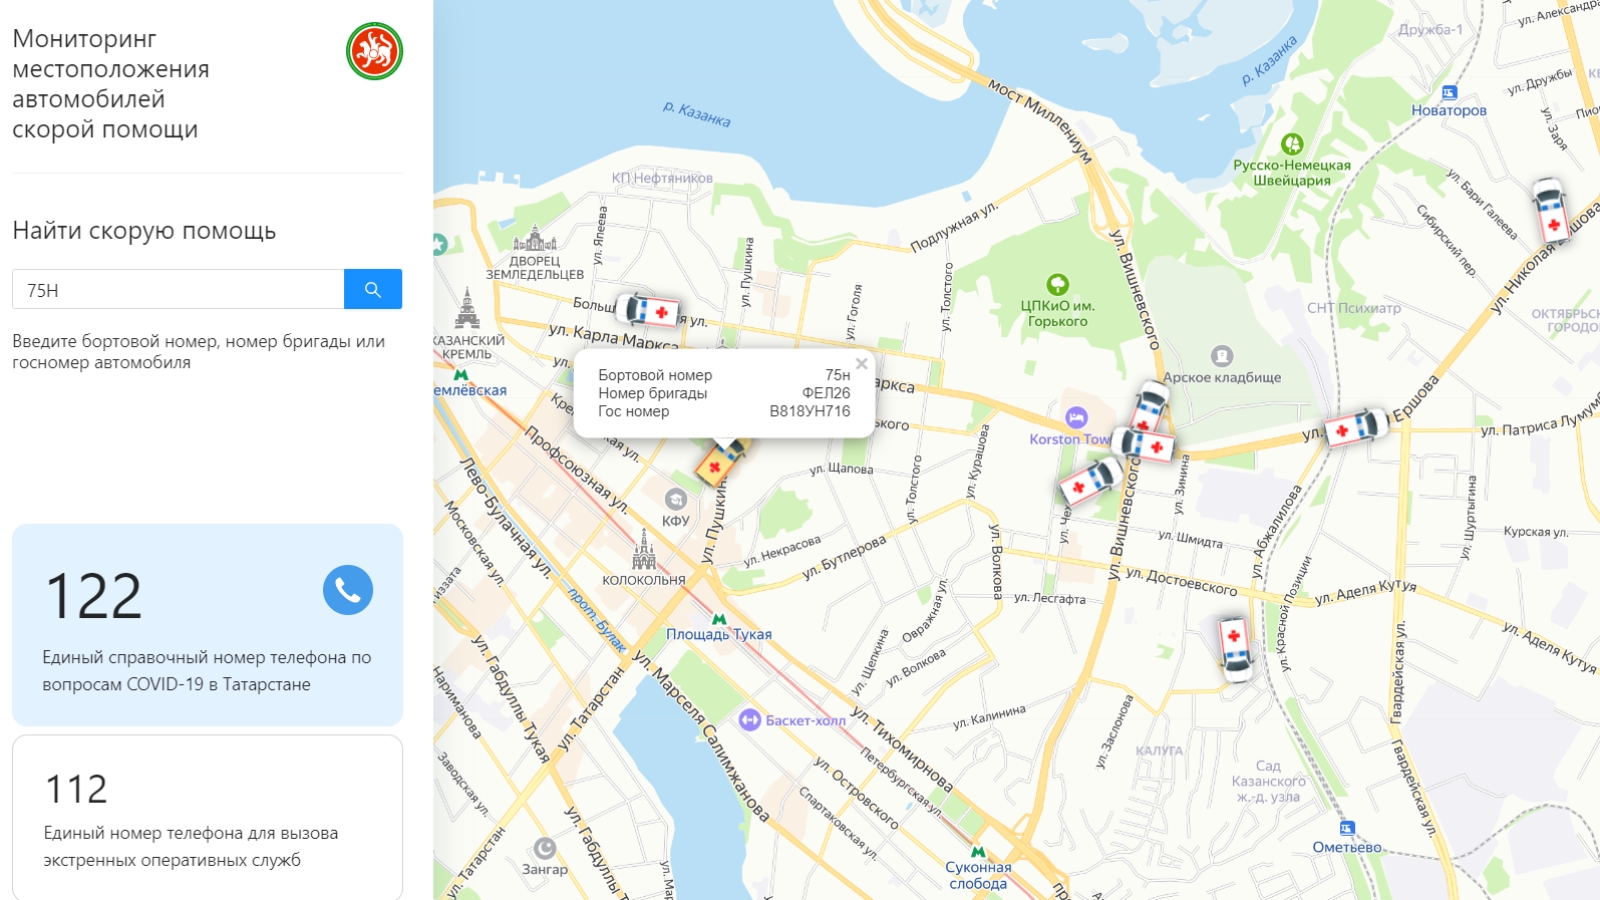The width and height of the screenshot is (1600, 900).
Task: Click the Arskoe cemetery icon
Action: (x=1222, y=355)
